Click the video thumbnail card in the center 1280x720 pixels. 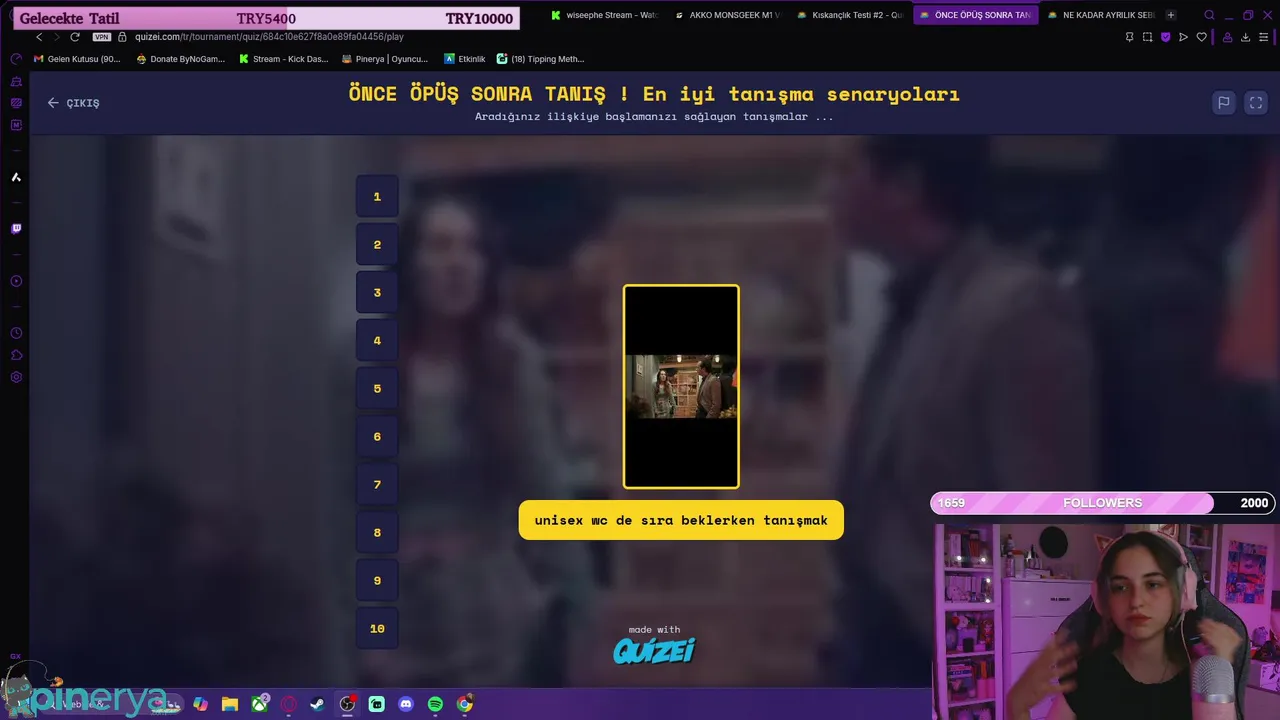pos(681,387)
